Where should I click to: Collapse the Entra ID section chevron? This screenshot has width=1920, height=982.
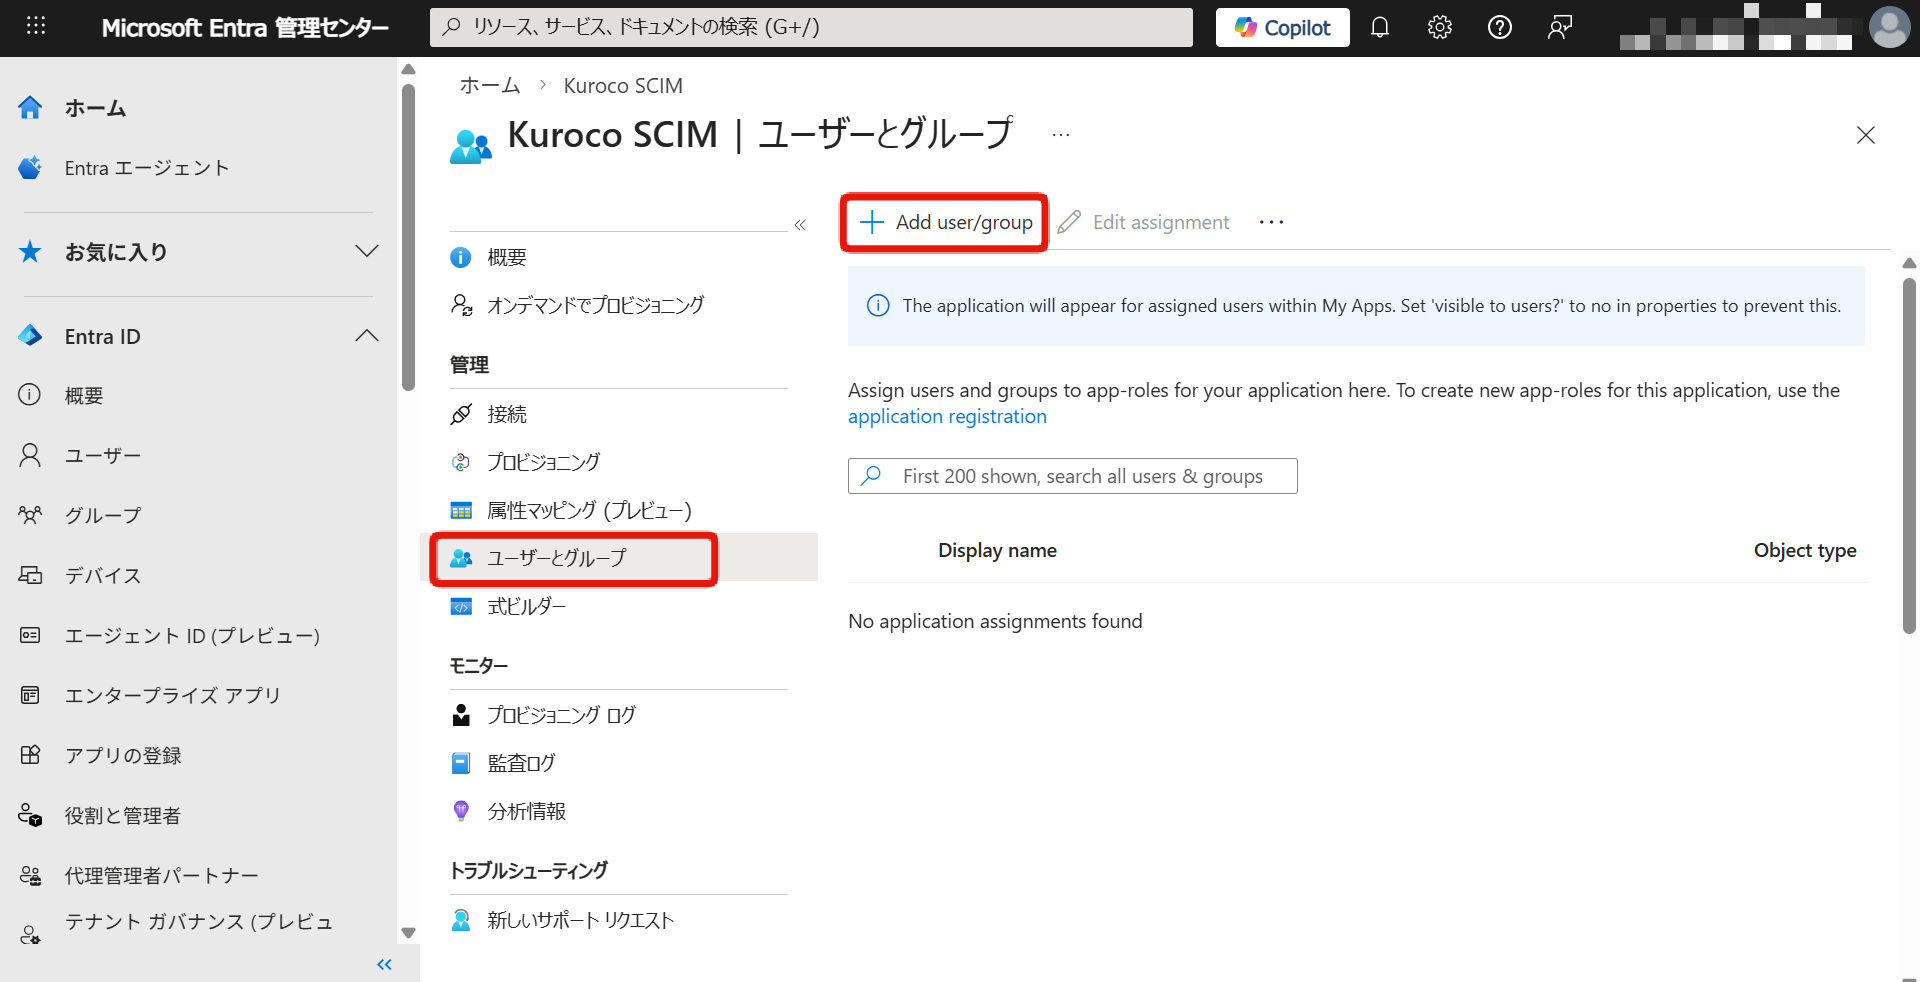(x=366, y=336)
